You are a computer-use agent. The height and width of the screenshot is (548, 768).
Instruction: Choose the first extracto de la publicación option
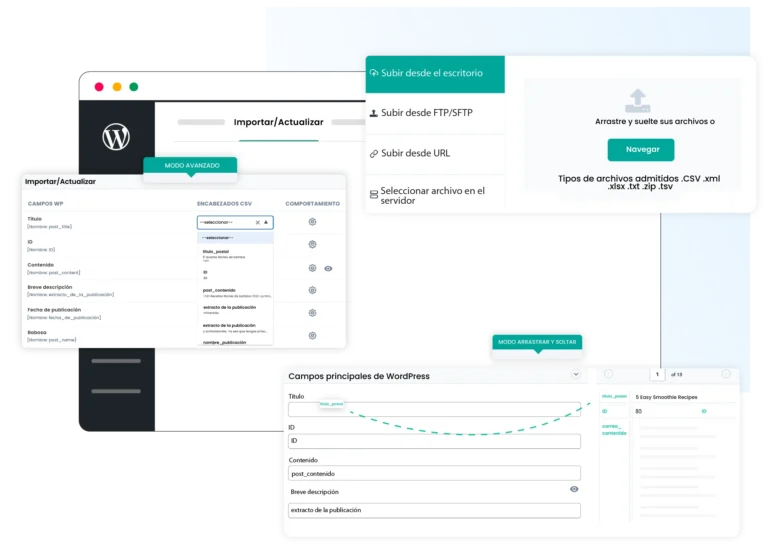coord(235,310)
